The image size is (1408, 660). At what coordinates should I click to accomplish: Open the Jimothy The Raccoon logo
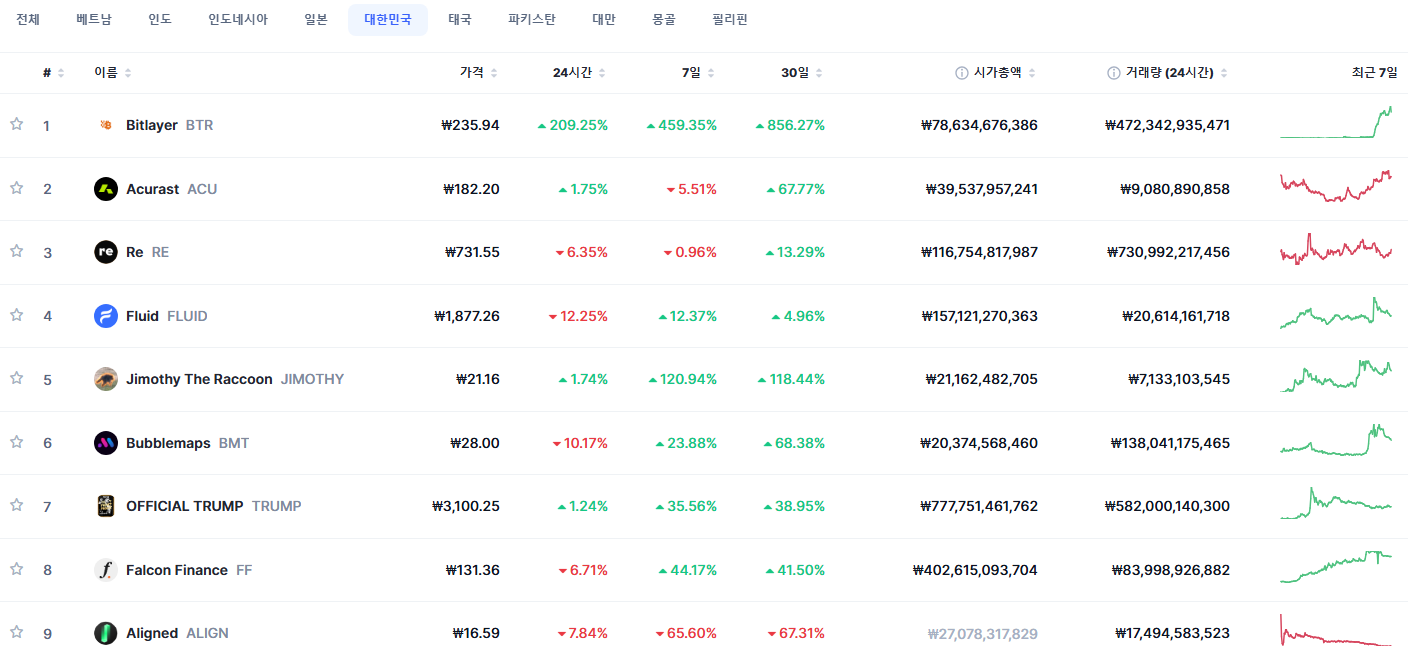click(x=106, y=379)
